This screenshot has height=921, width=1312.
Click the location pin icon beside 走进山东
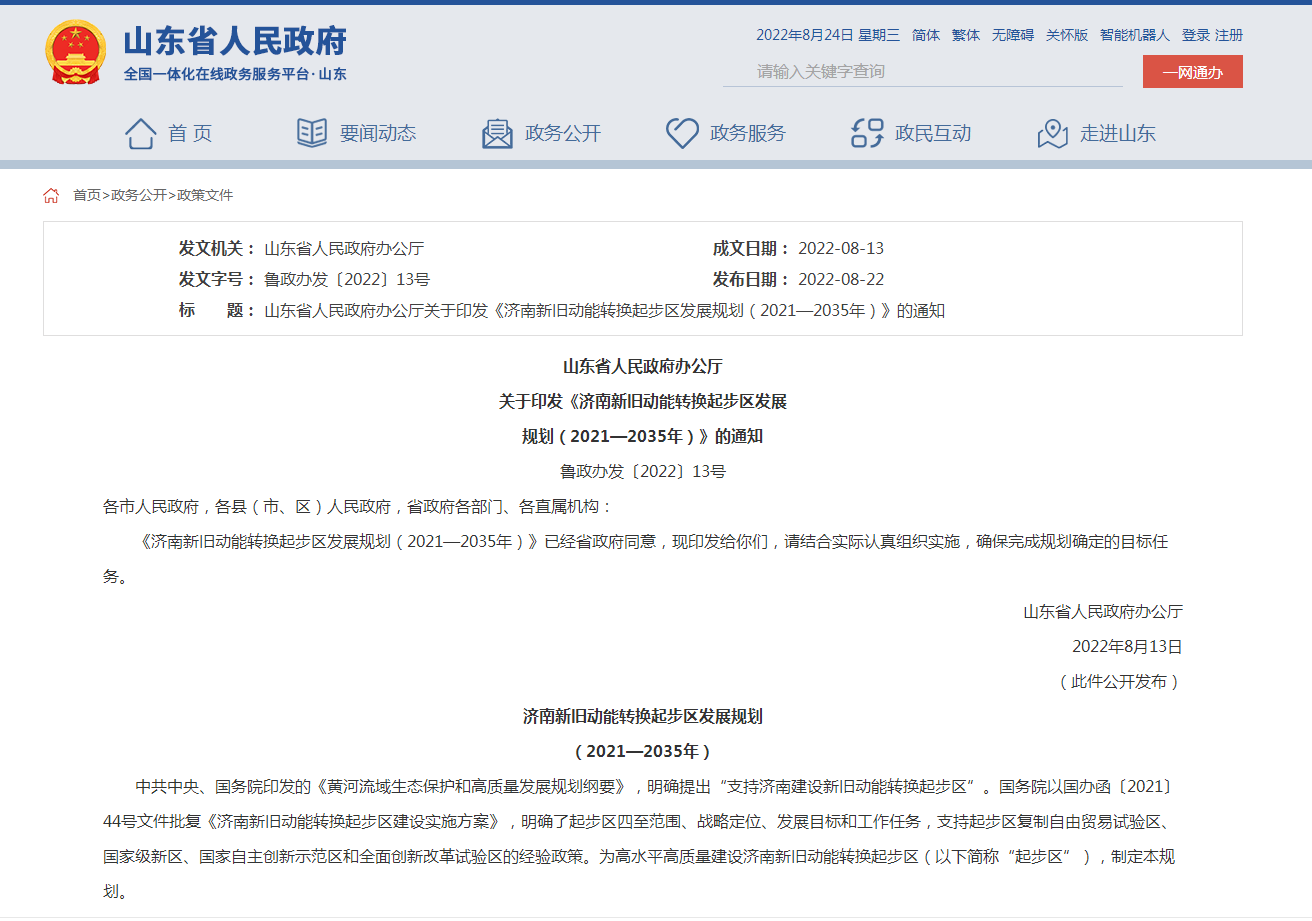coord(1052,131)
